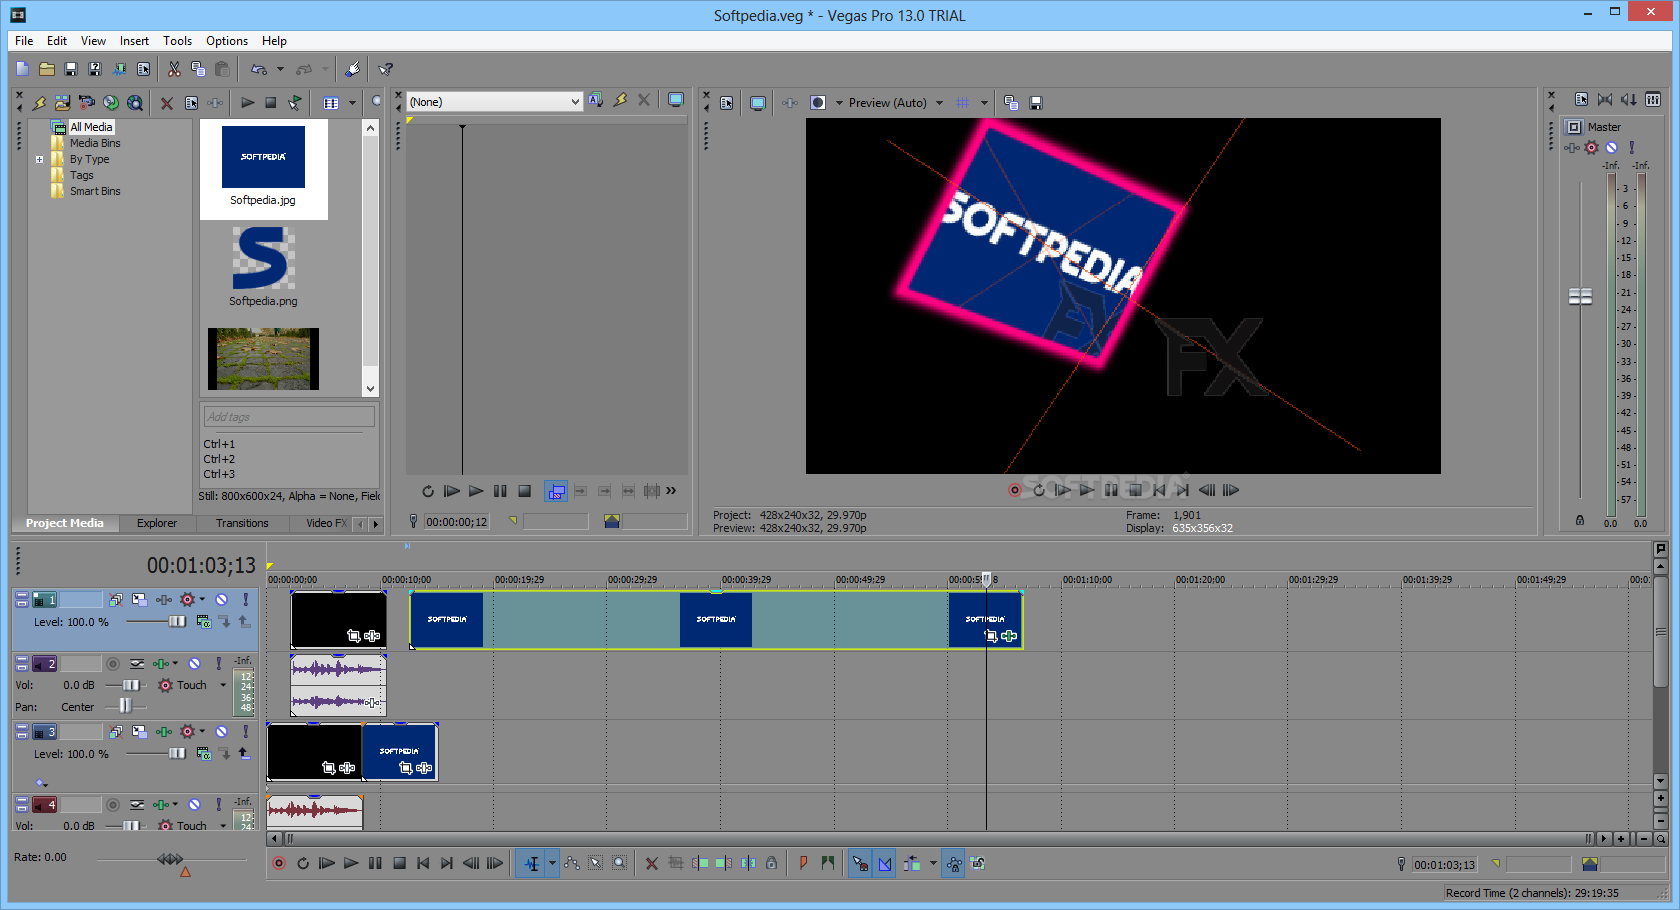This screenshot has height=910, width=1680.
Task: Mute video track 3
Action: [x=221, y=732]
